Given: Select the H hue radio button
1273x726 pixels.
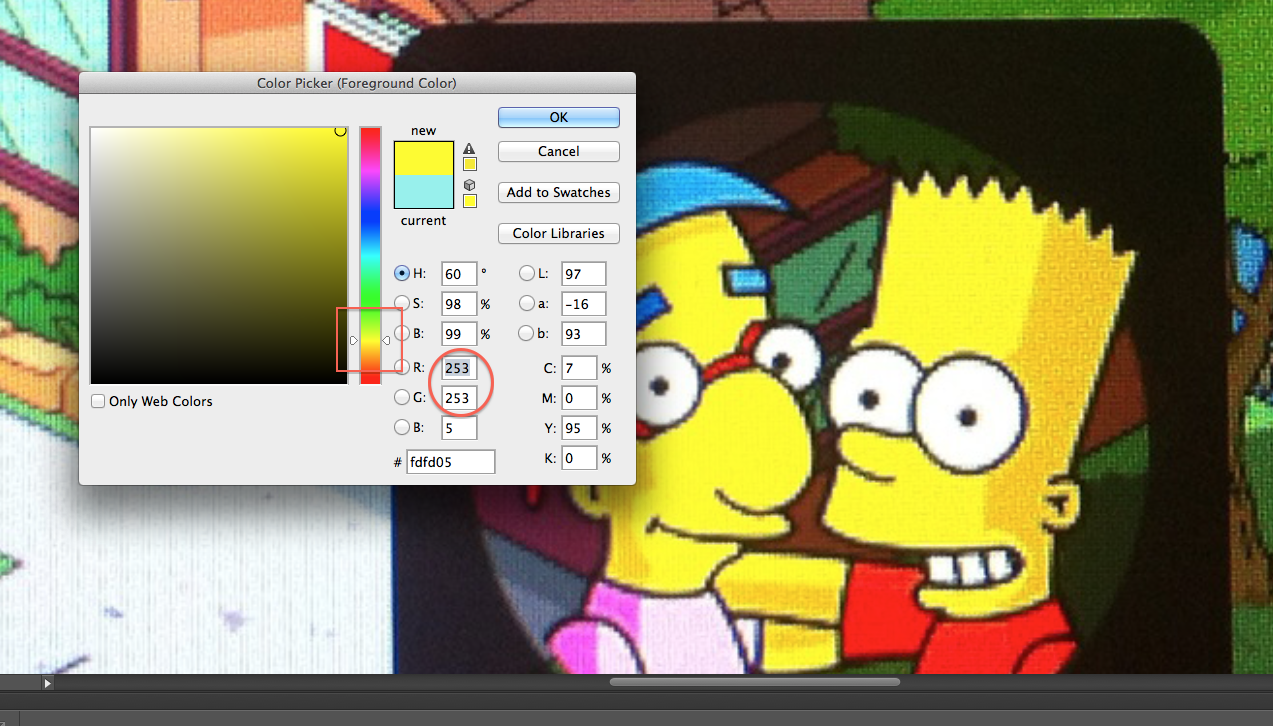Looking at the screenshot, I should [x=402, y=273].
